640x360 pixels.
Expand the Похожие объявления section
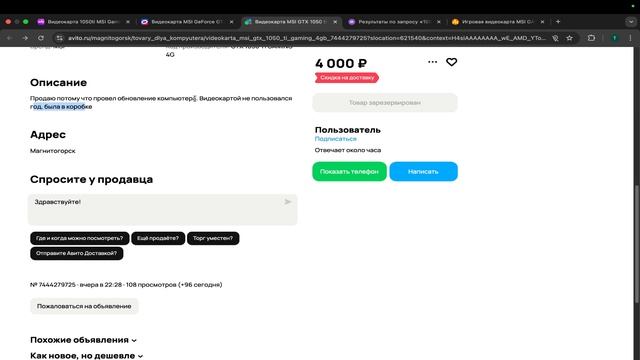coord(83,340)
